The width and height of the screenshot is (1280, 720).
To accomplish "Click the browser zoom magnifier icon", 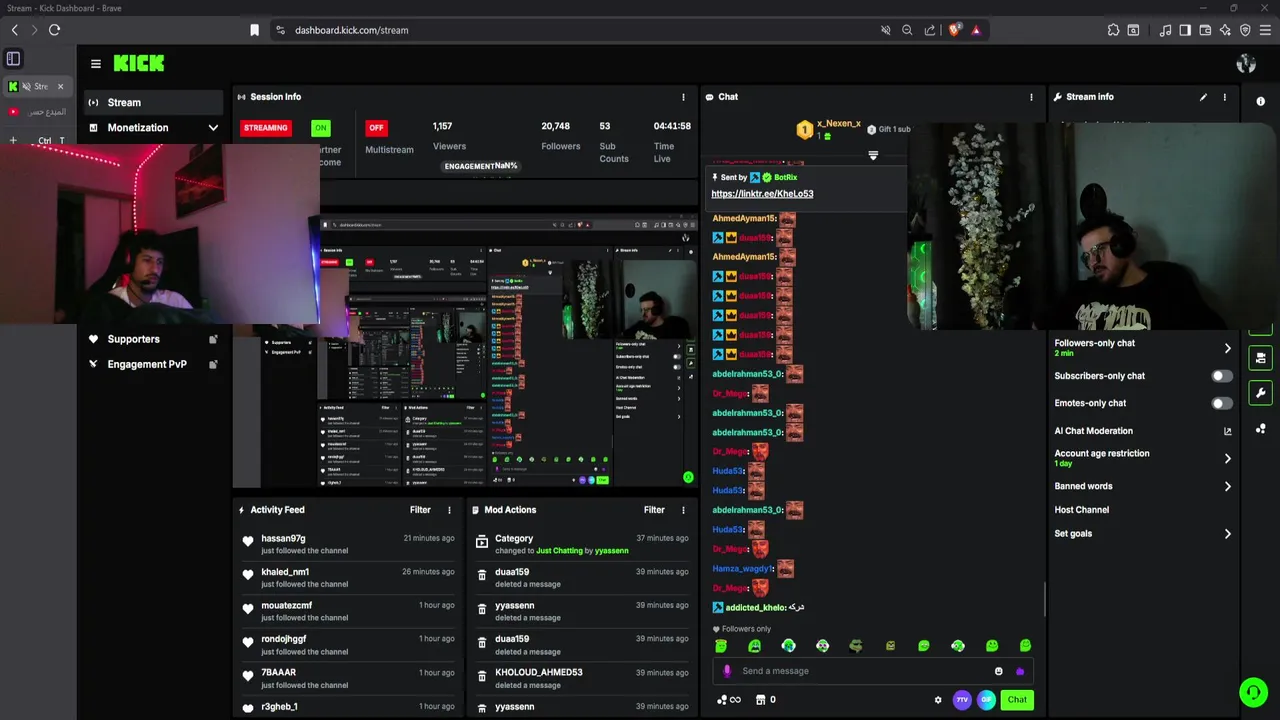I will [907, 30].
